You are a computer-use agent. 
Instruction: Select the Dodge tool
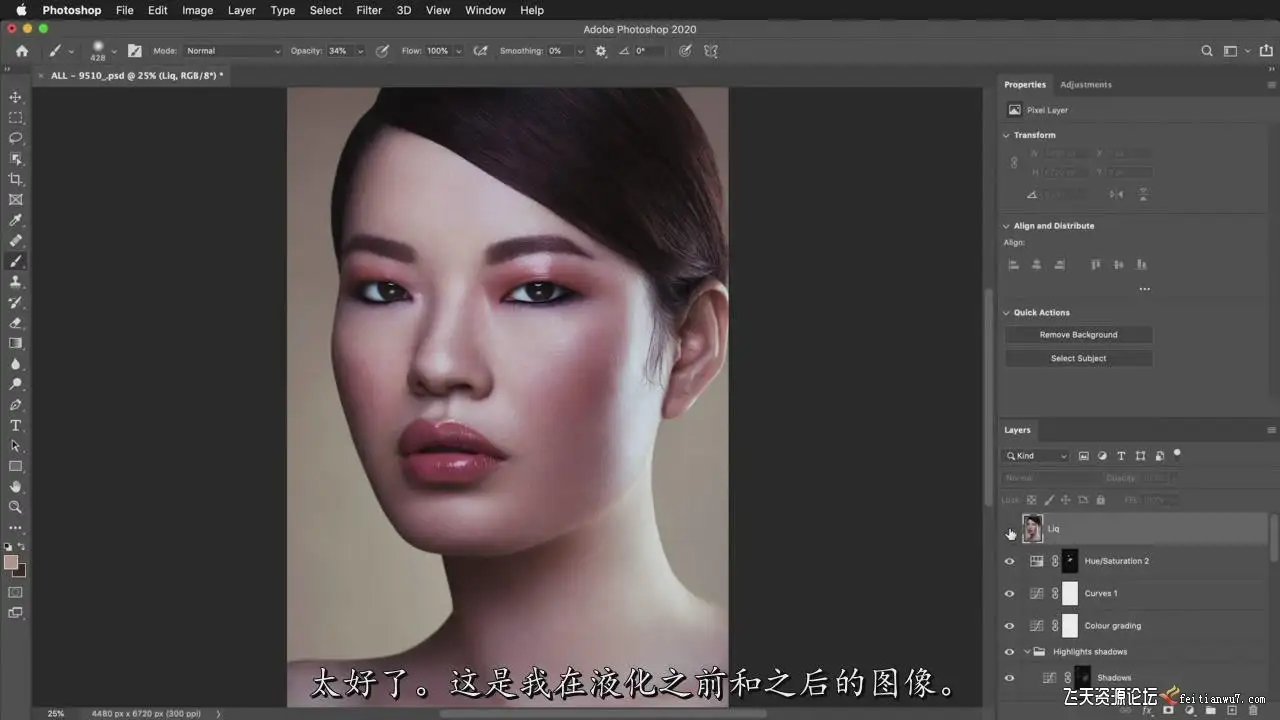pos(15,384)
